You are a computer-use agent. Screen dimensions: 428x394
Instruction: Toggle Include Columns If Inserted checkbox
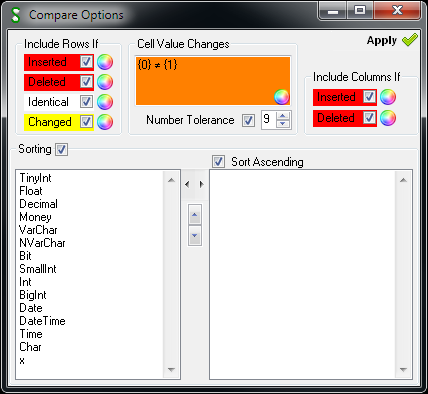(369, 97)
